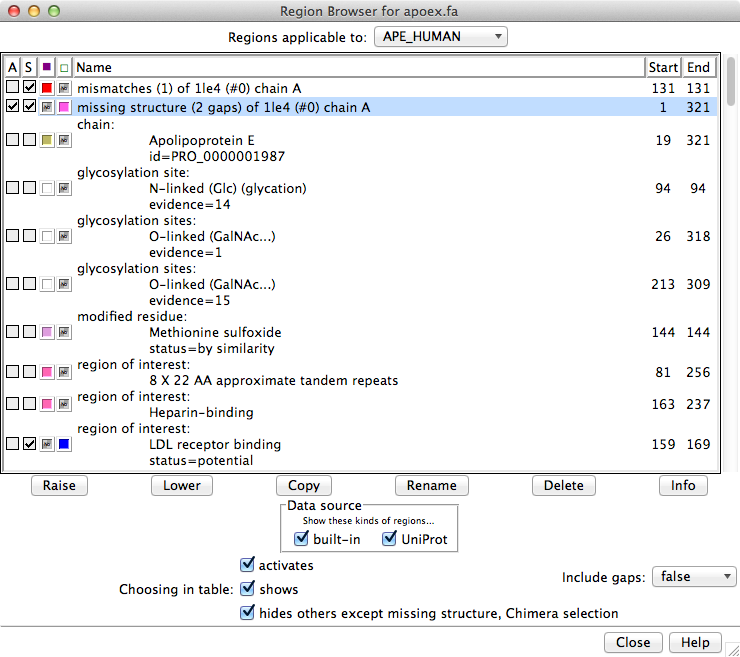Click the border no-color icon for mismatches row
The width and height of the screenshot is (740, 657).
pos(64,88)
